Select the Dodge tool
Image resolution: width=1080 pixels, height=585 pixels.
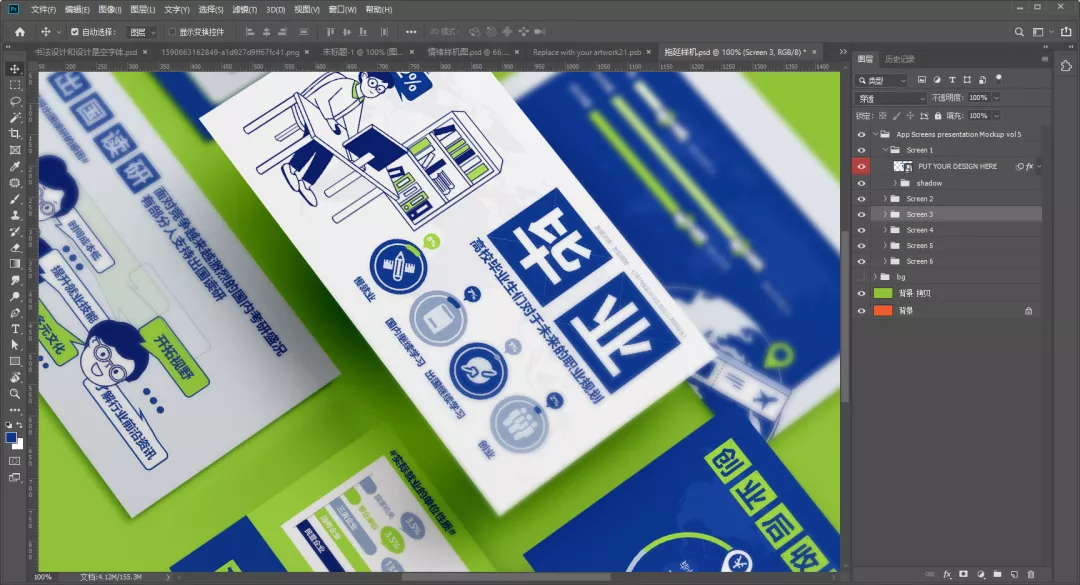point(14,296)
